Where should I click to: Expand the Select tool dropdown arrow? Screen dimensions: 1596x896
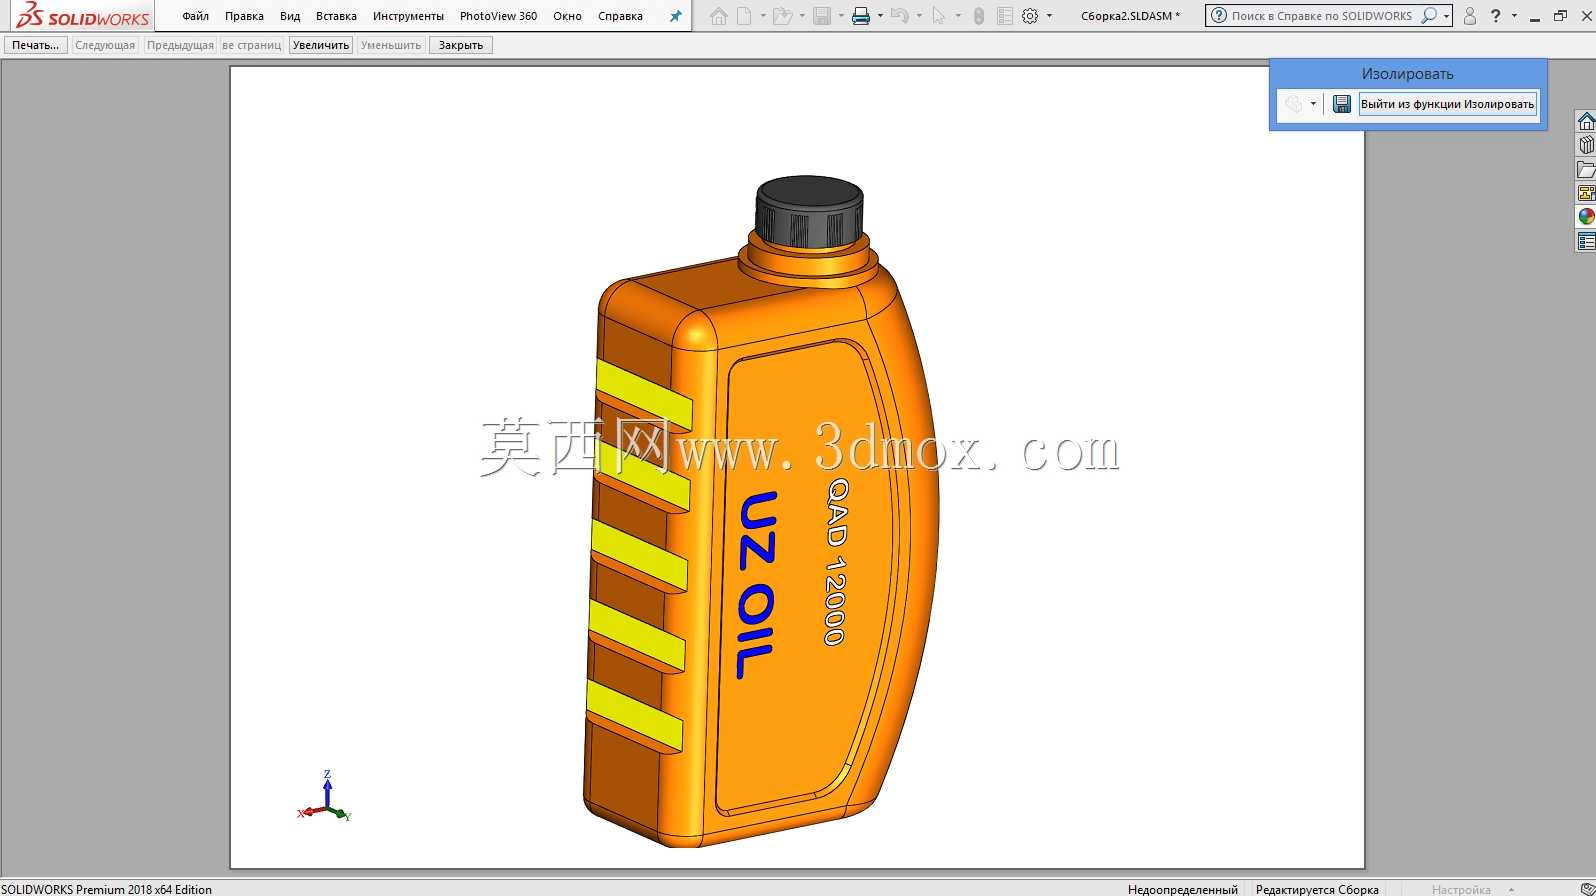pyautogui.click(x=958, y=16)
